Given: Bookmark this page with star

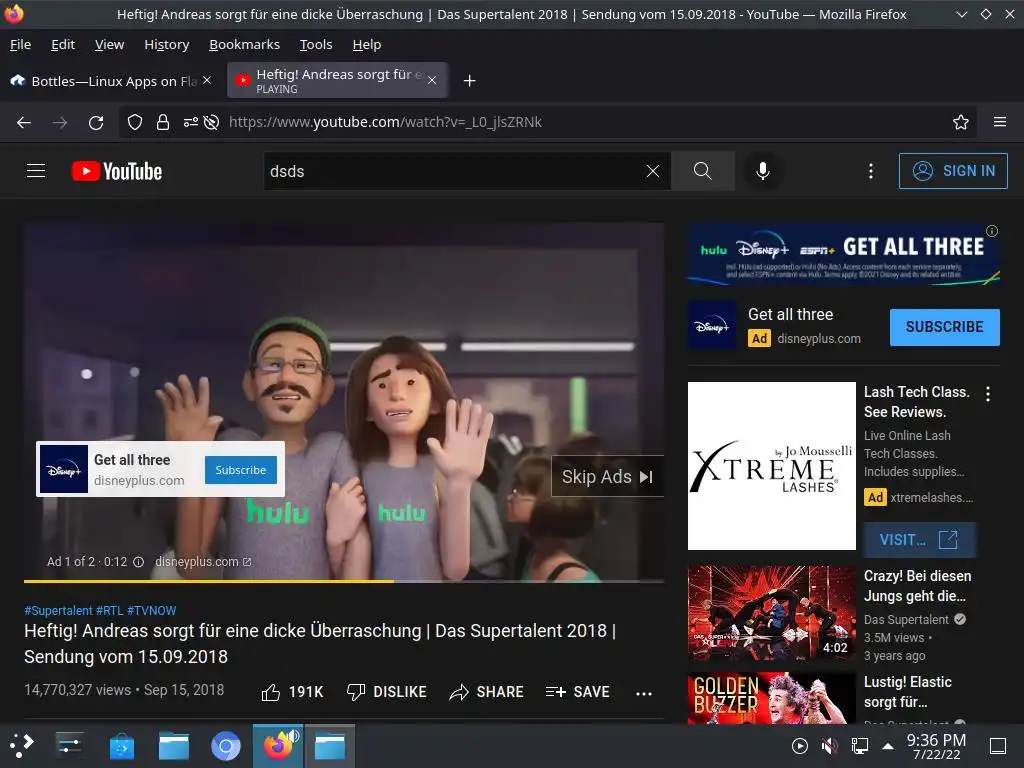Looking at the screenshot, I should (x=961, y=122).
